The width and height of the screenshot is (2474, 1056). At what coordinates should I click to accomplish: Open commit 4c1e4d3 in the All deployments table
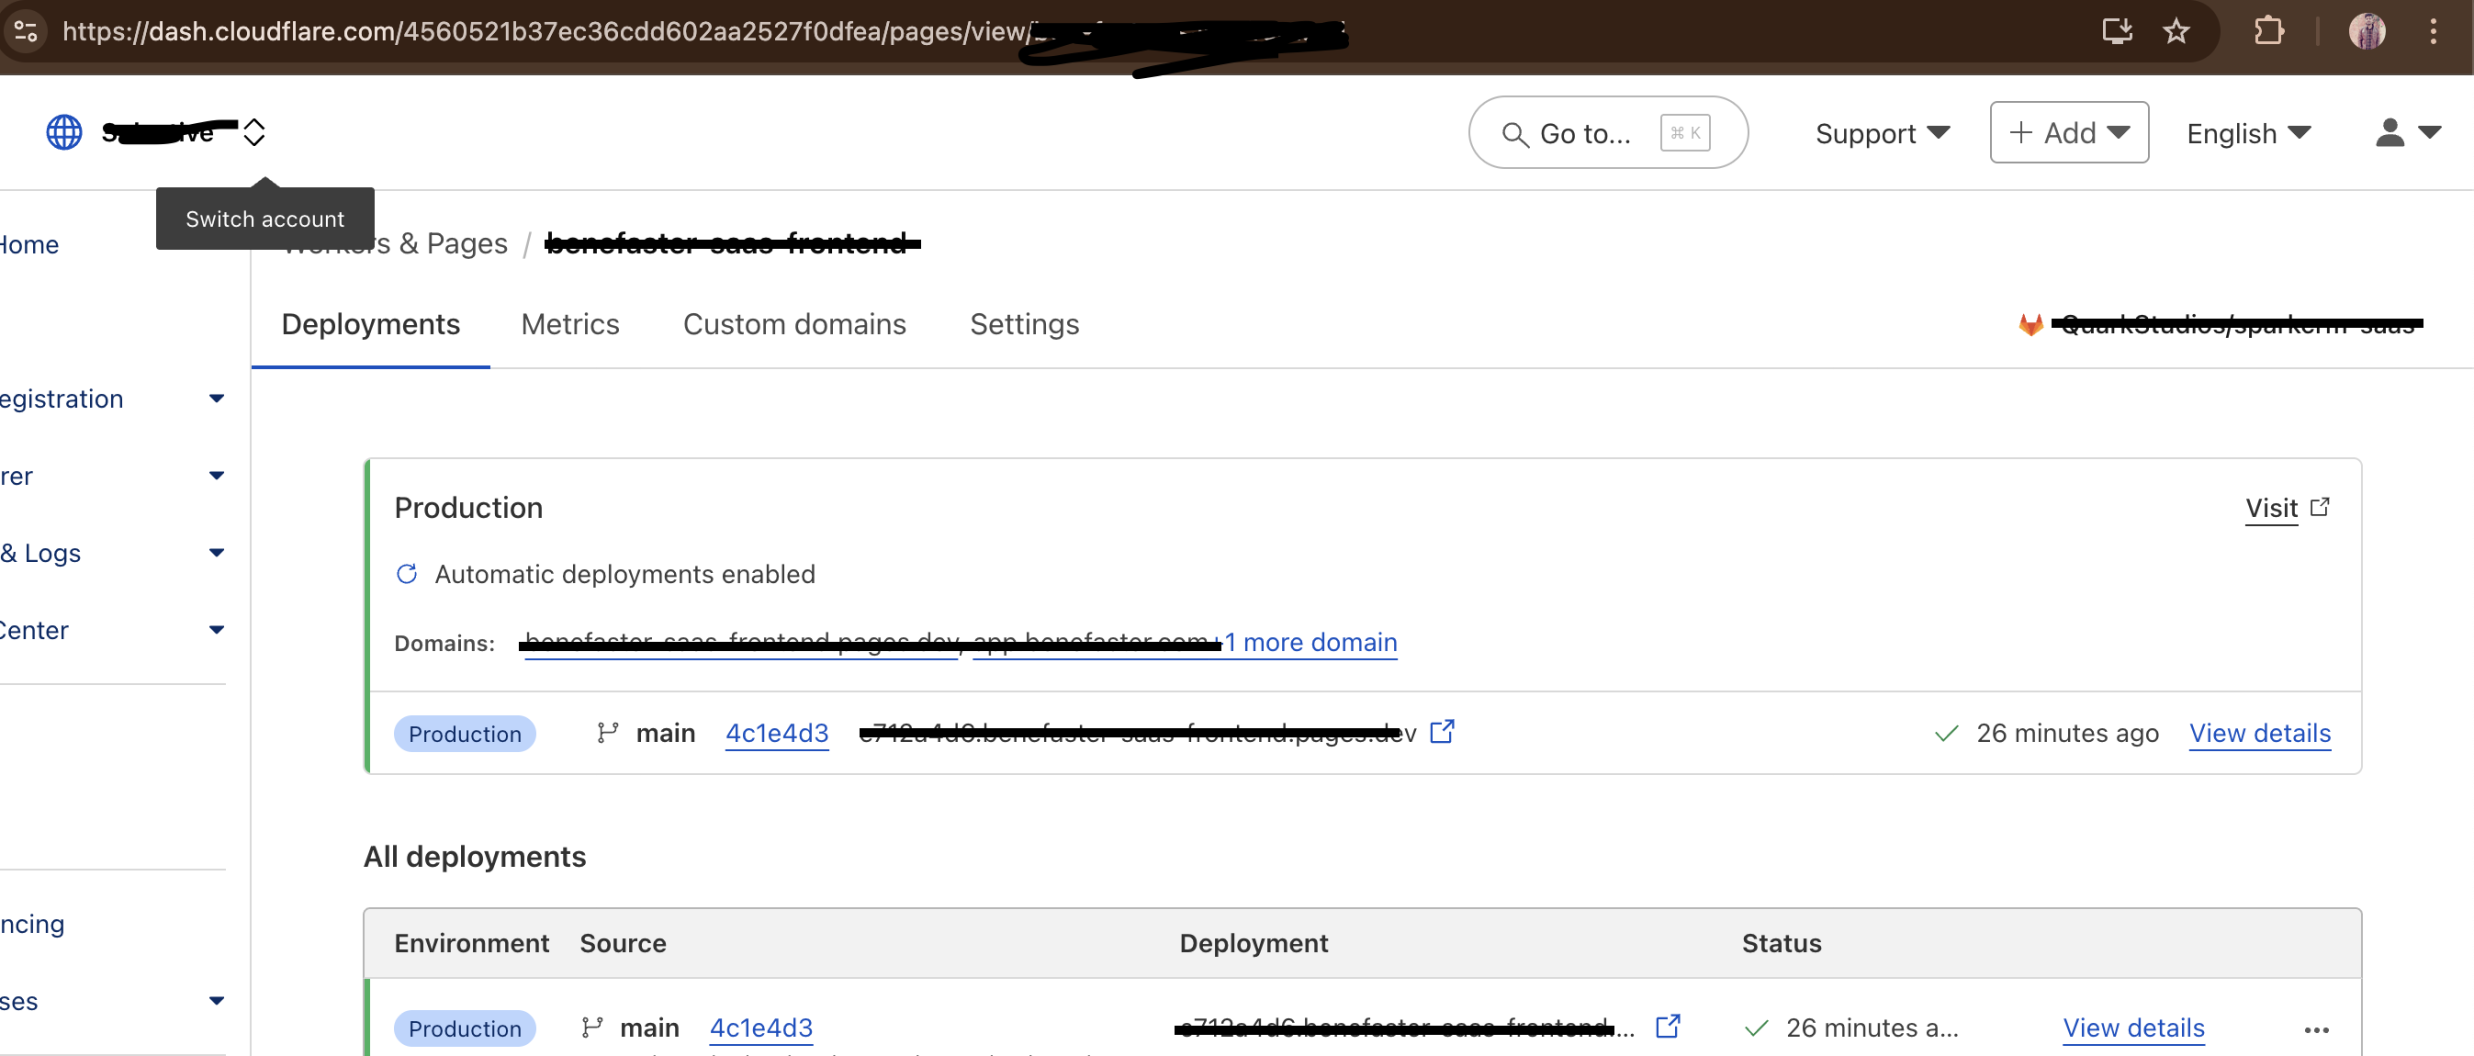pos(761,1028)
